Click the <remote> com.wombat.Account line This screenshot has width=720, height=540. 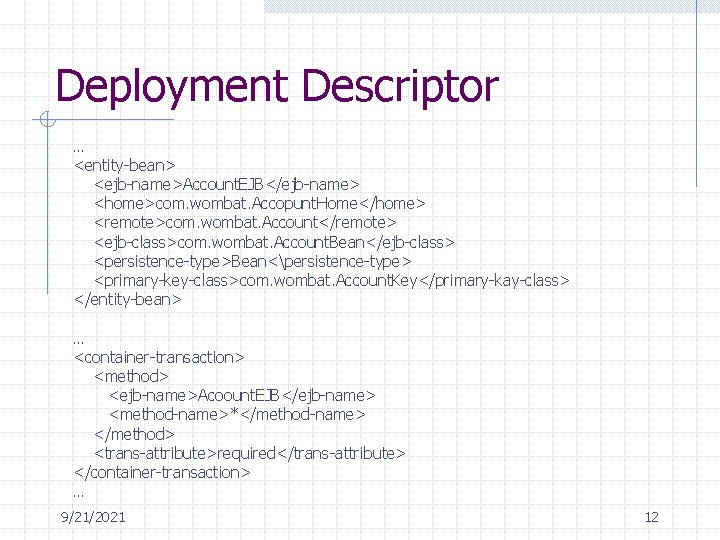(x=245, y=223)
